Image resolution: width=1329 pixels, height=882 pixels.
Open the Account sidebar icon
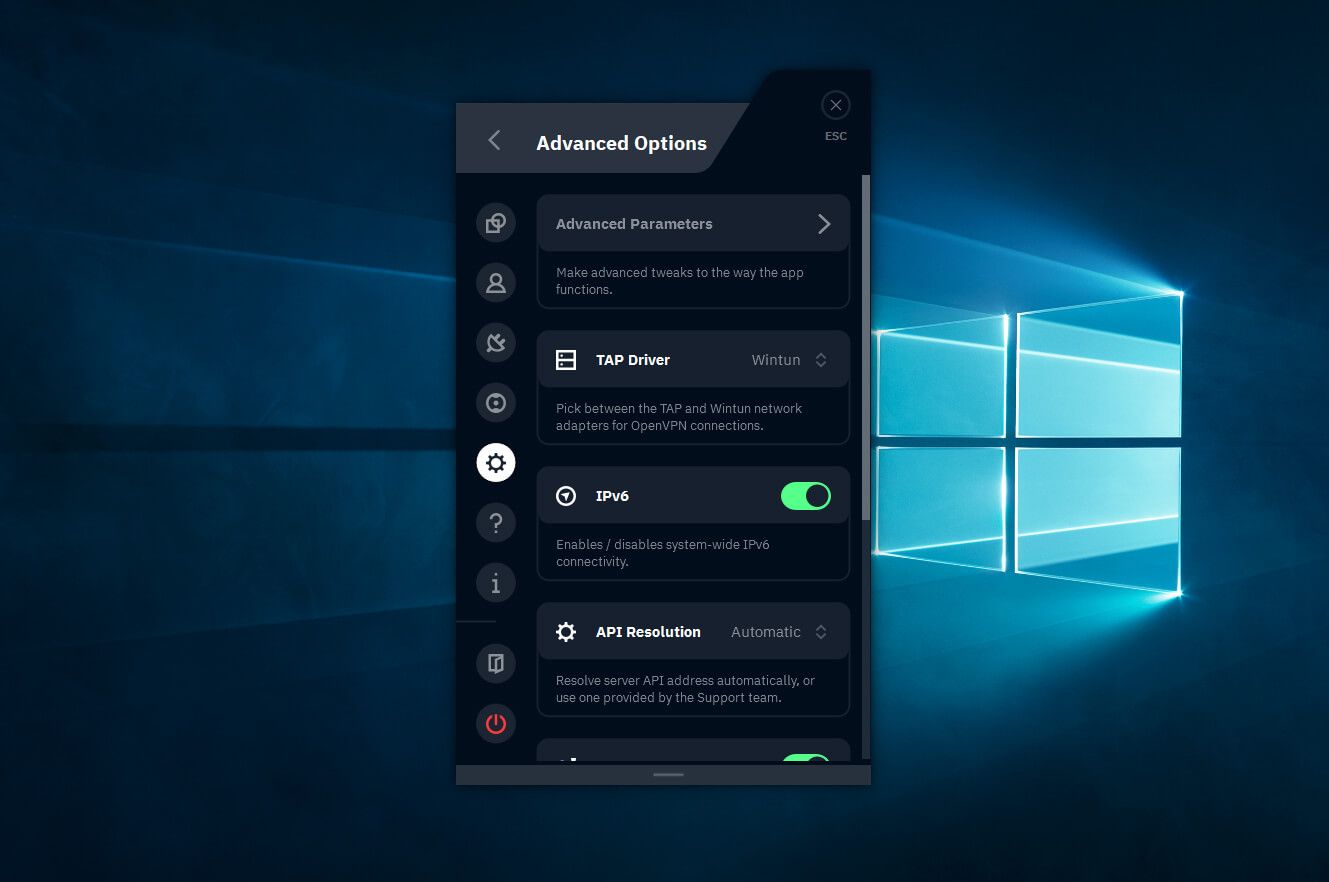coord(496,283)
